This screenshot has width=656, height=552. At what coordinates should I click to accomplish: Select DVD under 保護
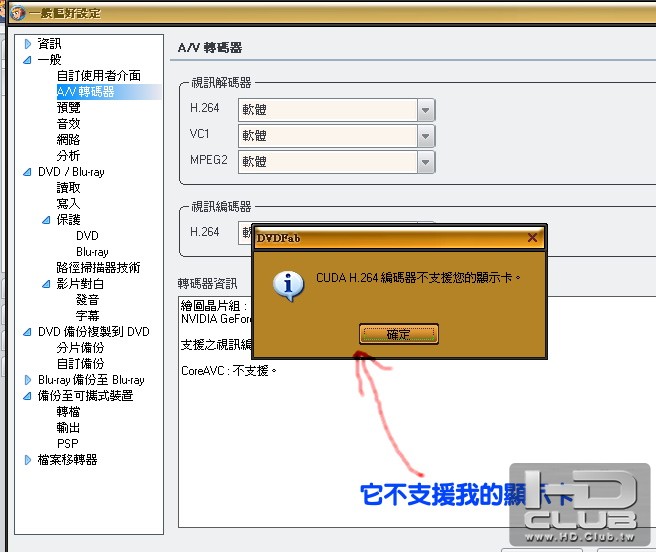pos(87,236)
